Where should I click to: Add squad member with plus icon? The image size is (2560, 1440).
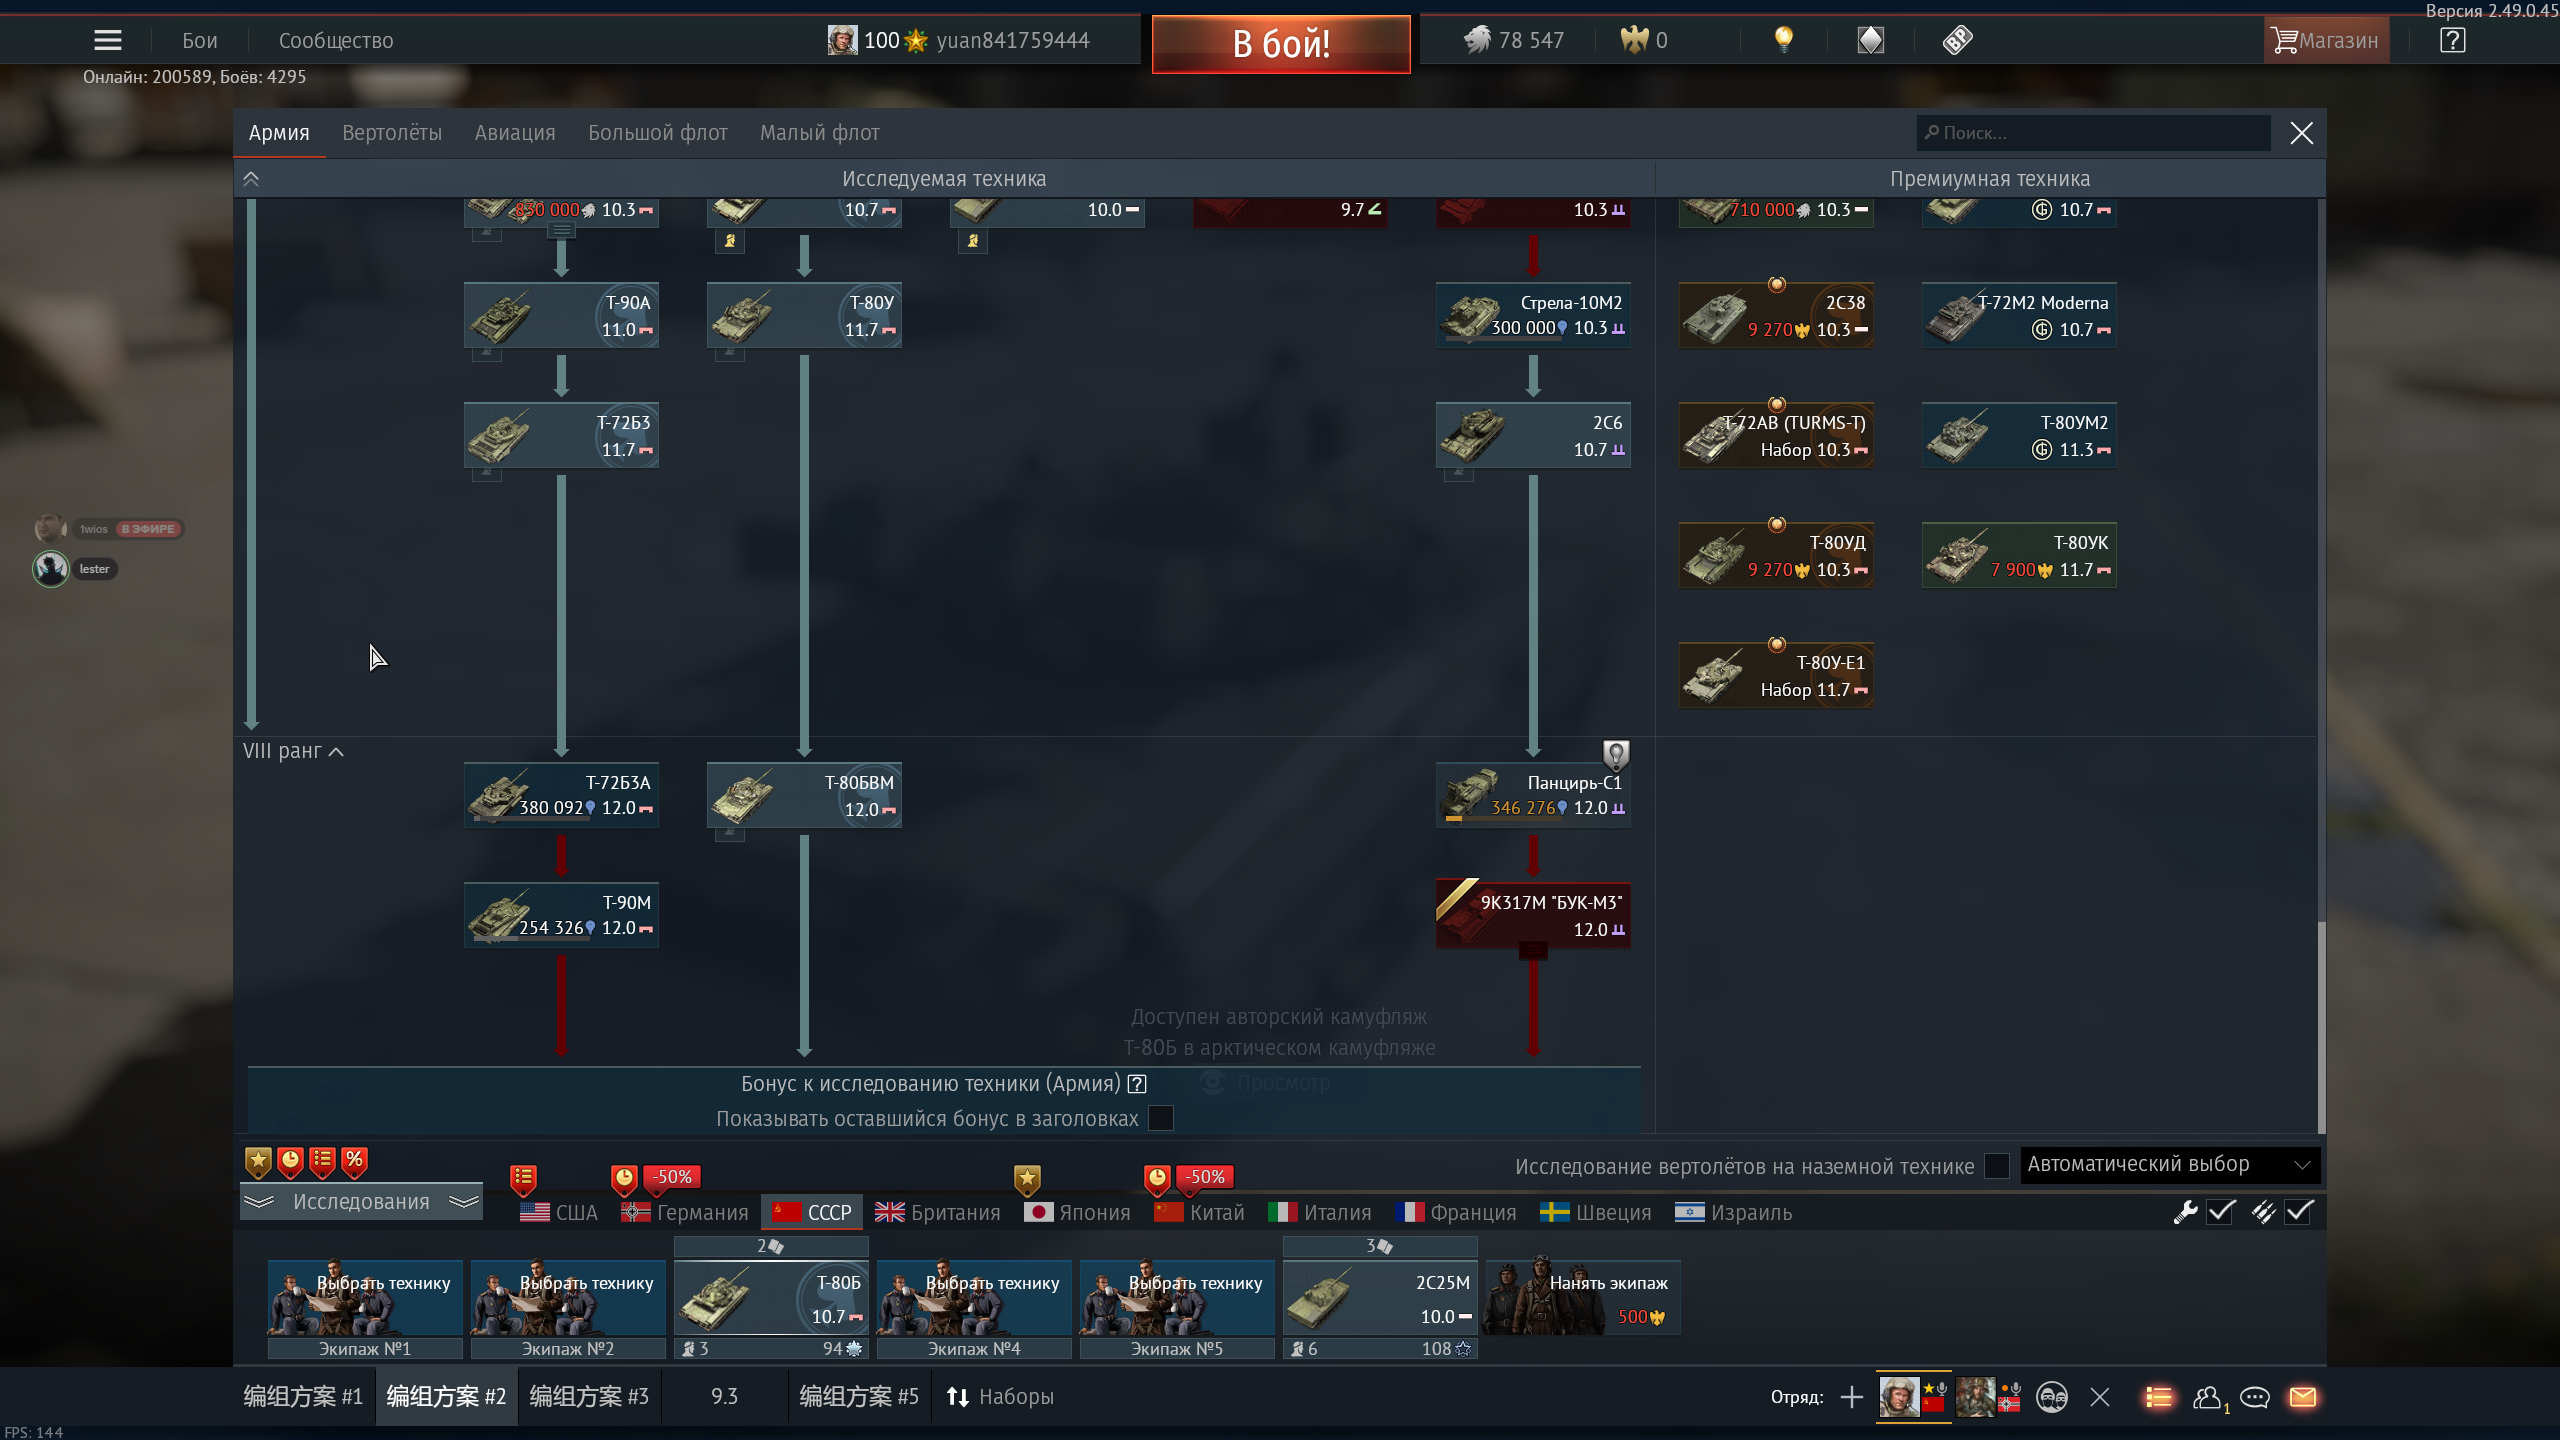1851,1397
